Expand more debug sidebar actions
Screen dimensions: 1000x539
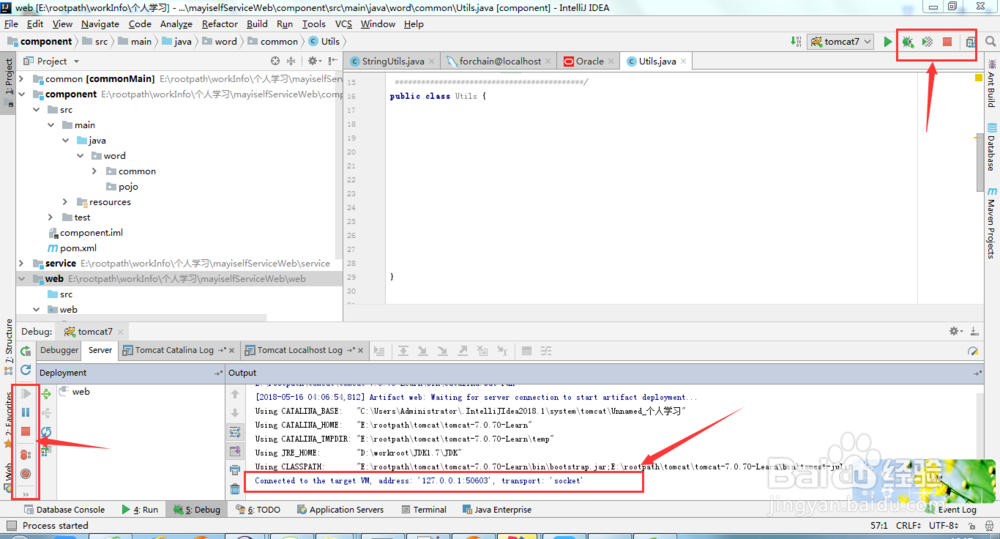(x=26, y=493)
